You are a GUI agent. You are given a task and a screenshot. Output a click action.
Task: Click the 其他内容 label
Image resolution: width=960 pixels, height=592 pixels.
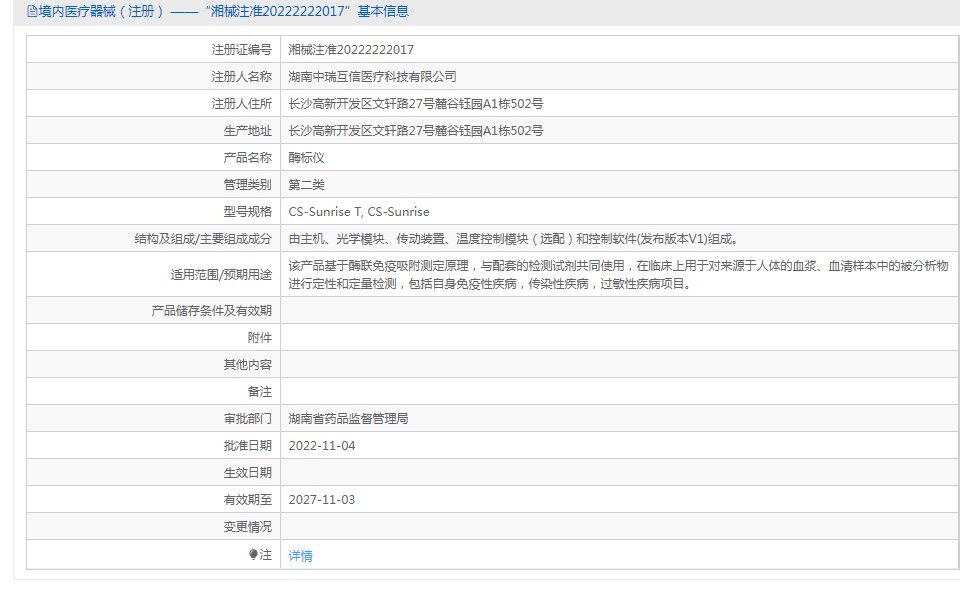pos(247,364)
